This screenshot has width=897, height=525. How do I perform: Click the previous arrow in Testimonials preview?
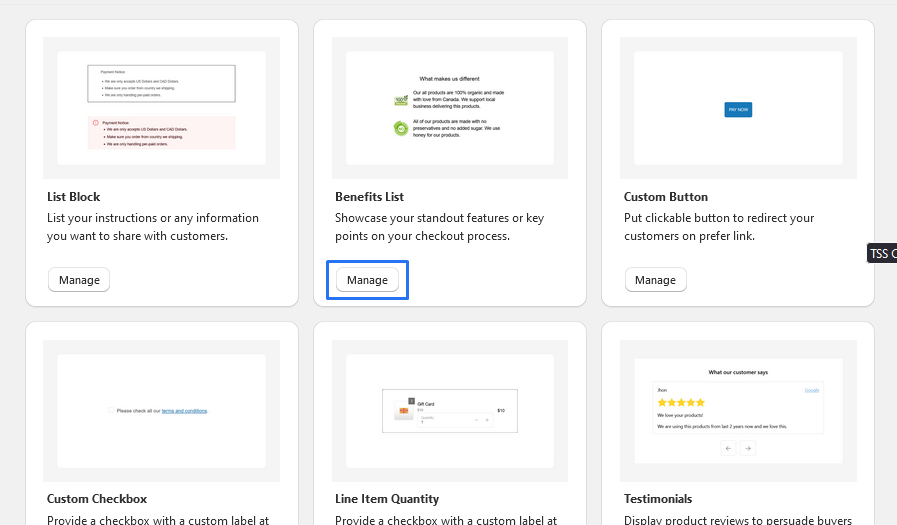728,449
